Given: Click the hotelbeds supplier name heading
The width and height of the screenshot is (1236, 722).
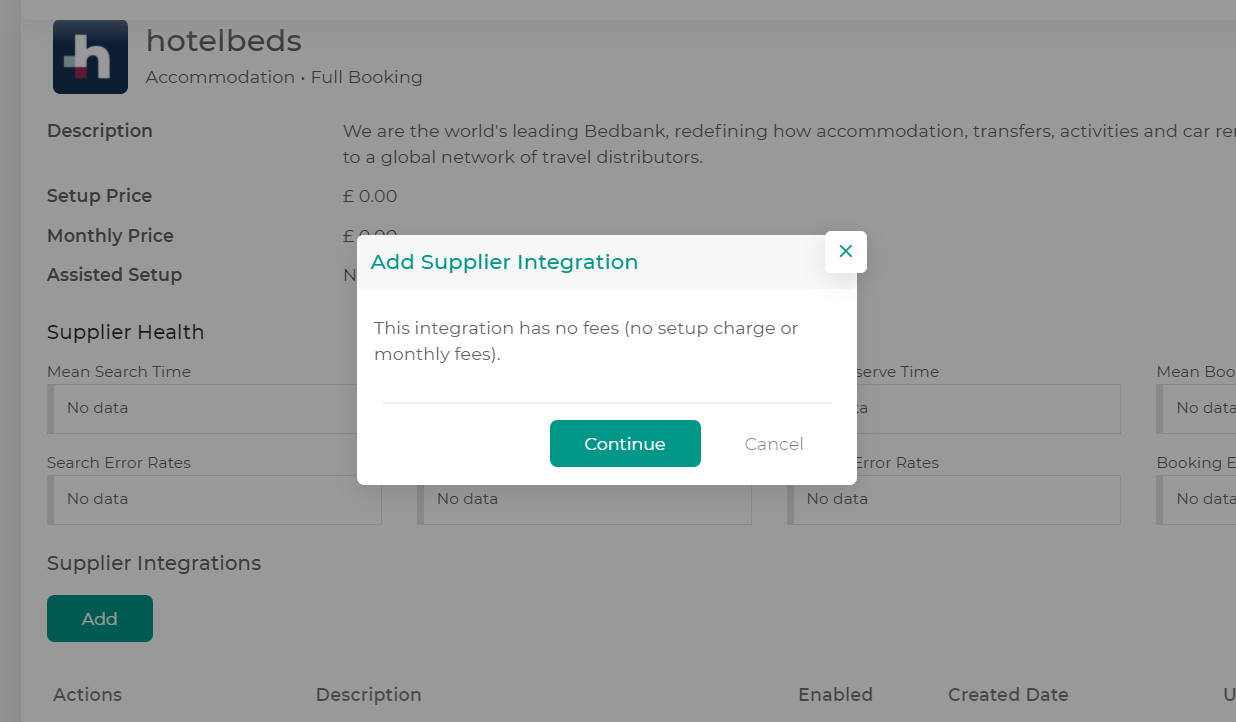Looking at the screenshot, I should [x=223, y=41].
